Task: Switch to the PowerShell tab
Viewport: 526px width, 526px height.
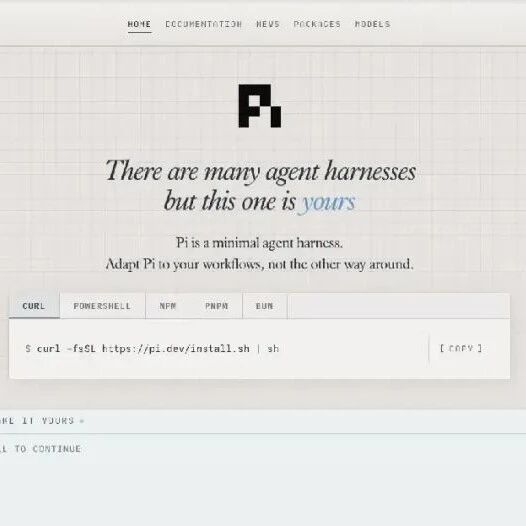Action: point(102,306)
